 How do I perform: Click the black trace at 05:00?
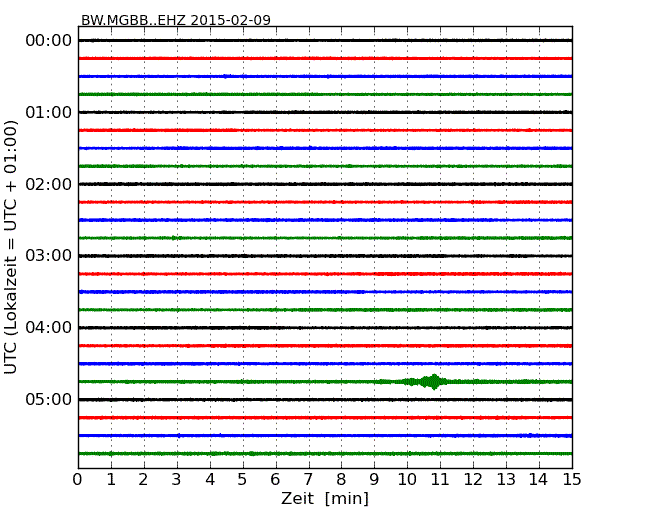pyautogui.click(x=325, y=400)
